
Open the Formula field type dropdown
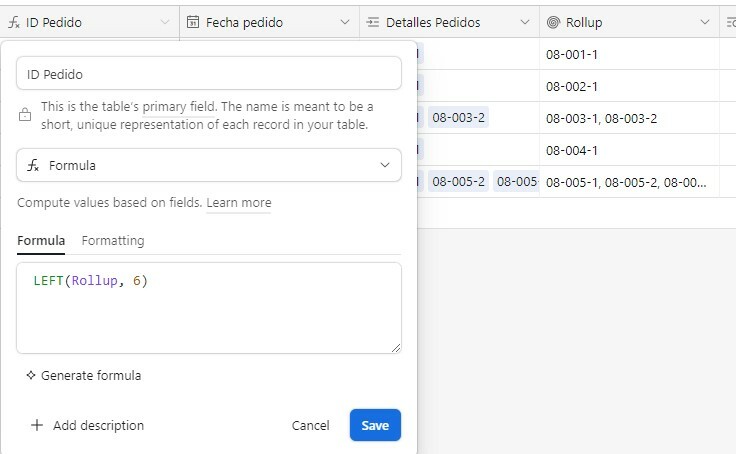209,165
